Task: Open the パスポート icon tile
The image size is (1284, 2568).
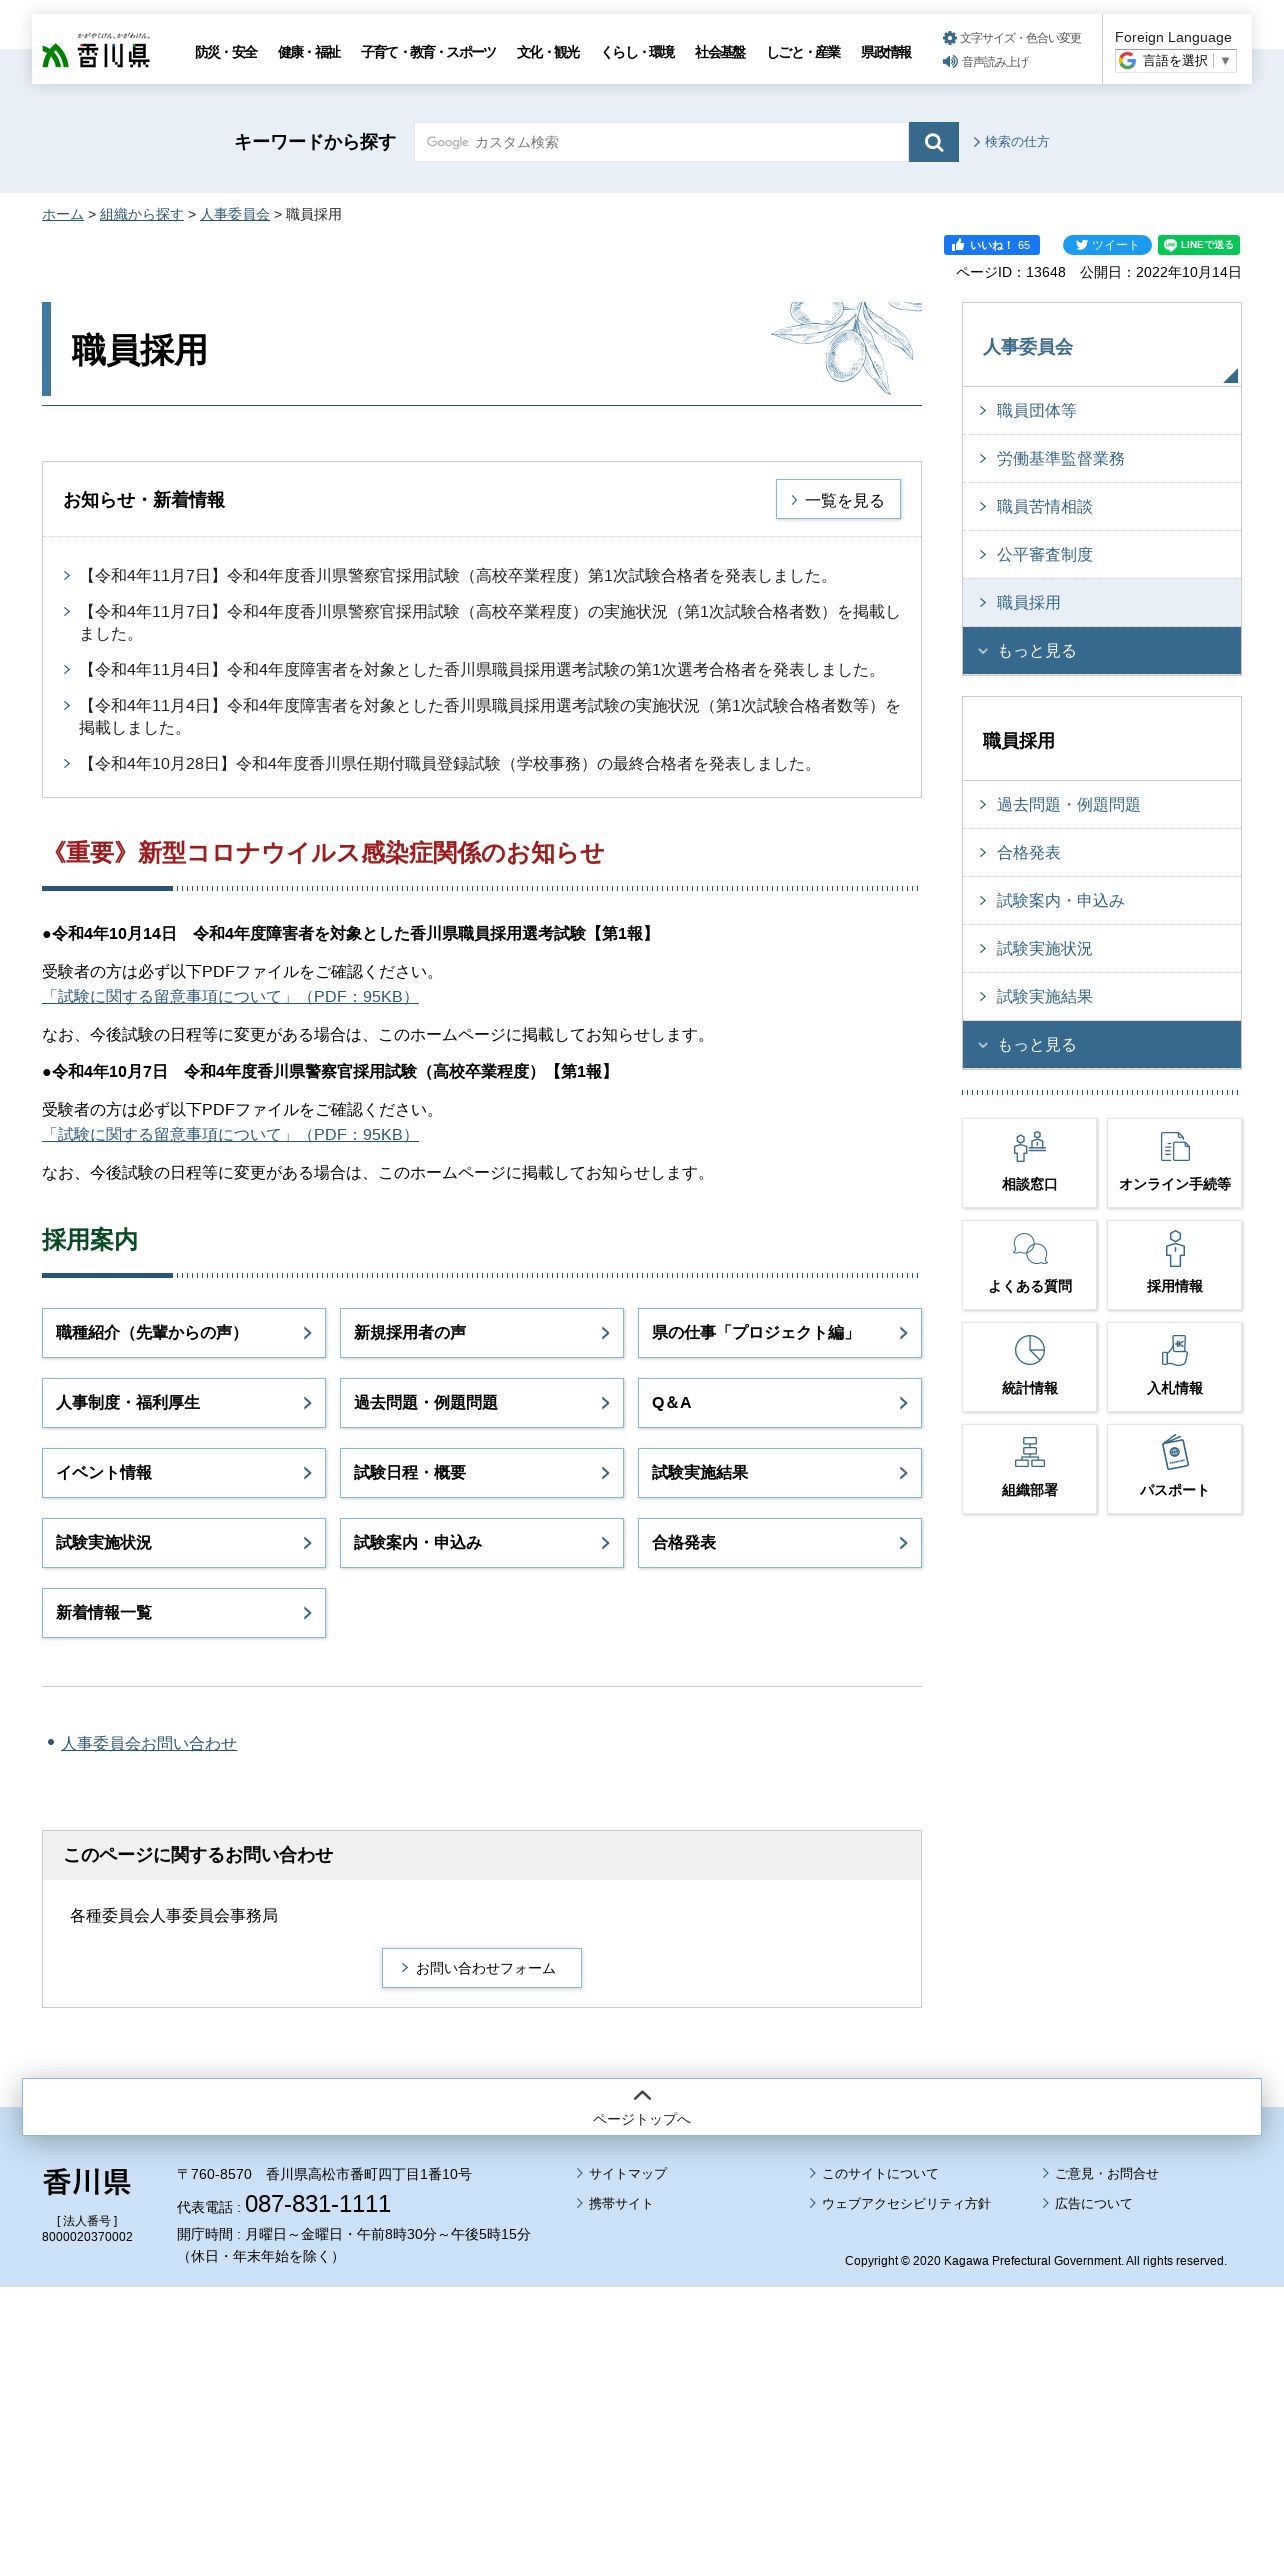Action: [x=1174, y=1469]
